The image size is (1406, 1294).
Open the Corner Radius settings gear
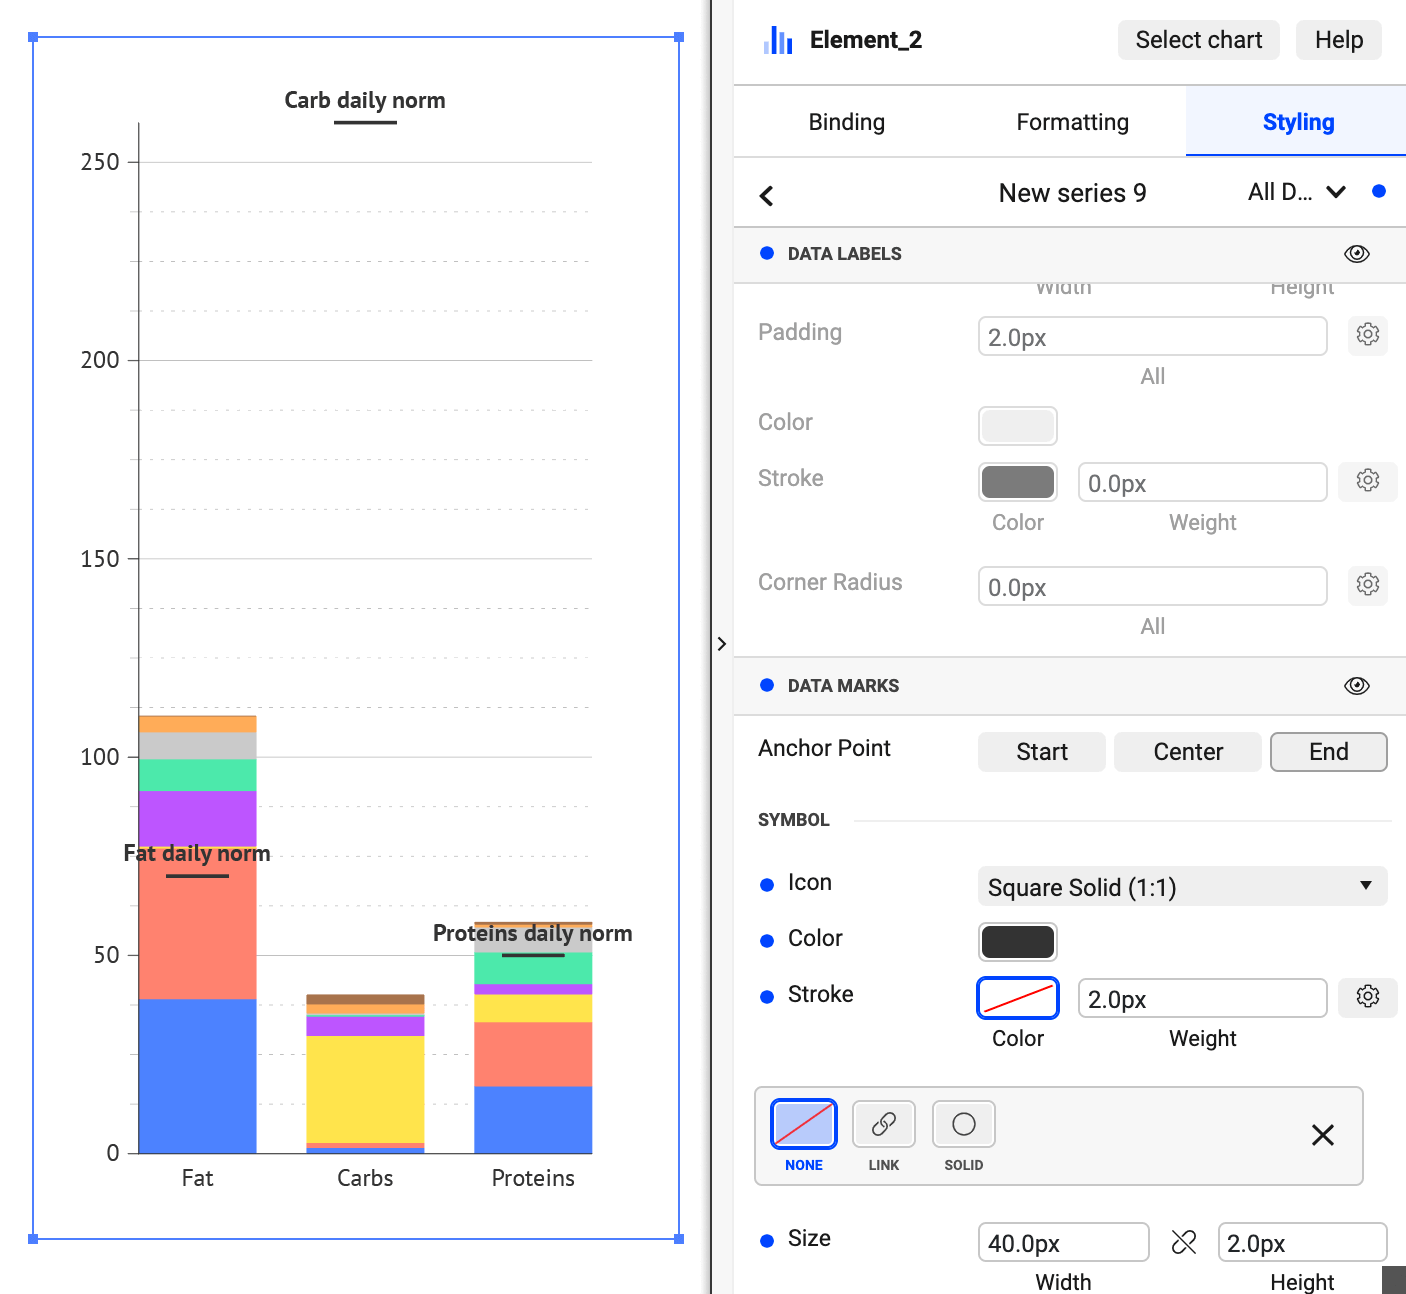click(x=1367, y=585)
